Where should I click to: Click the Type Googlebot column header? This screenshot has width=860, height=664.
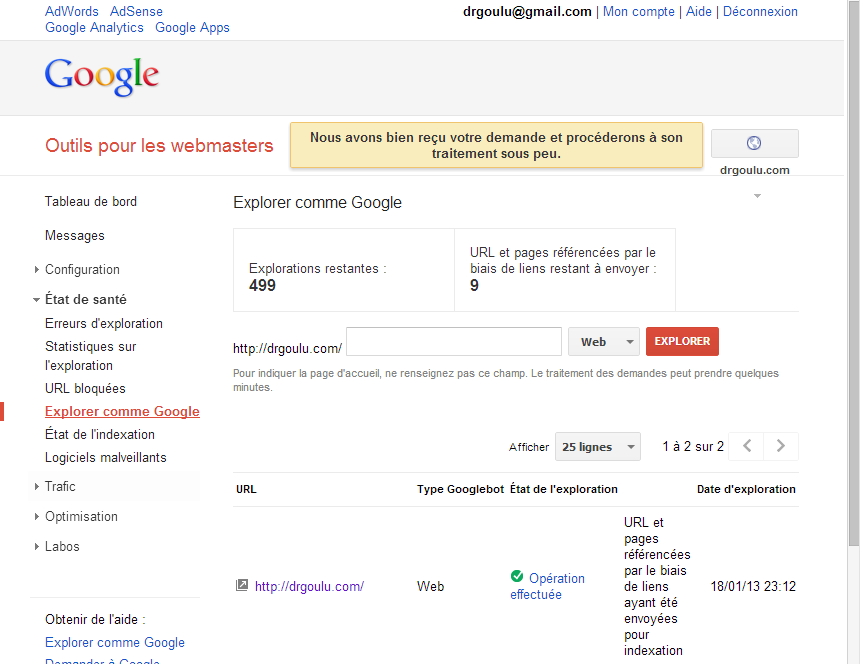tap(460, 489)
